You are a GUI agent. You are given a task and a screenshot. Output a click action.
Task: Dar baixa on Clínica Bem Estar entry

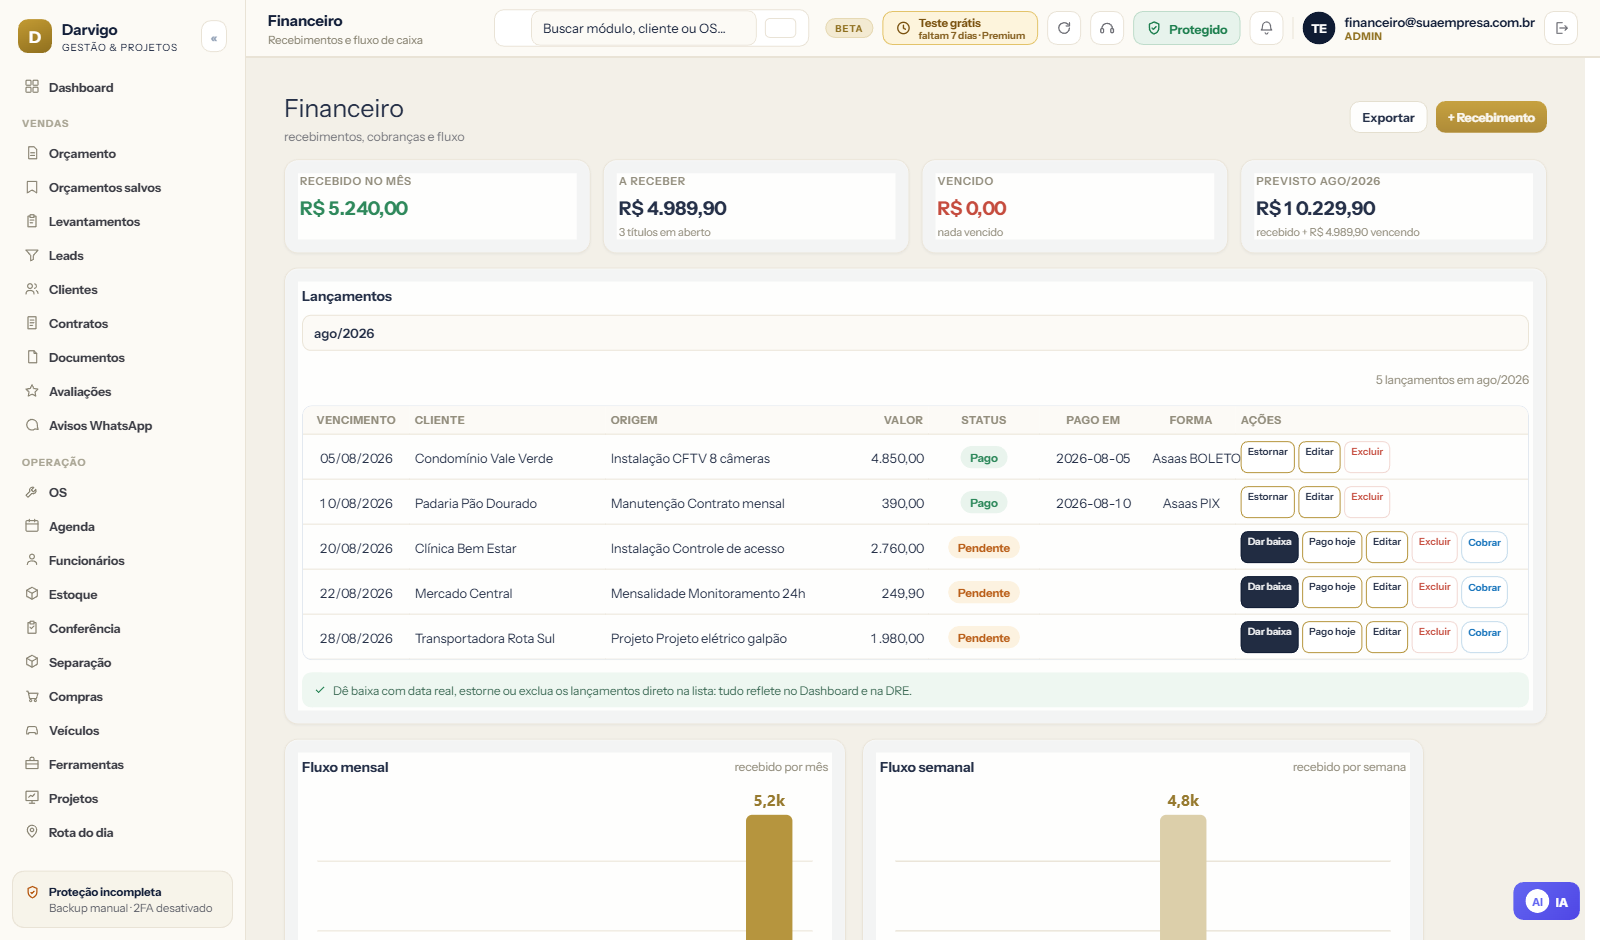point(1269,547)
